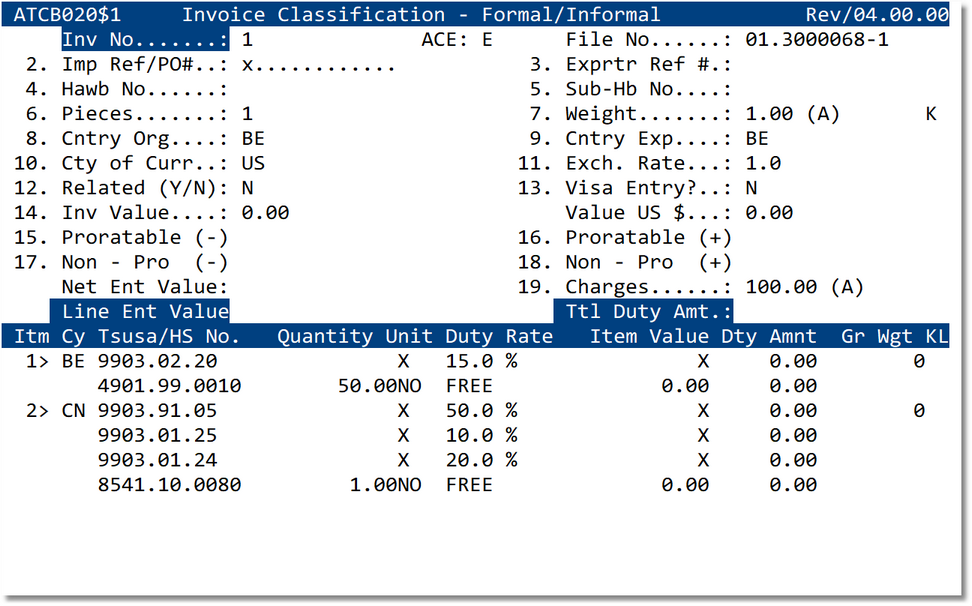
Task: Click the ACE: E indicator
Action: click(x=457, y=40)
